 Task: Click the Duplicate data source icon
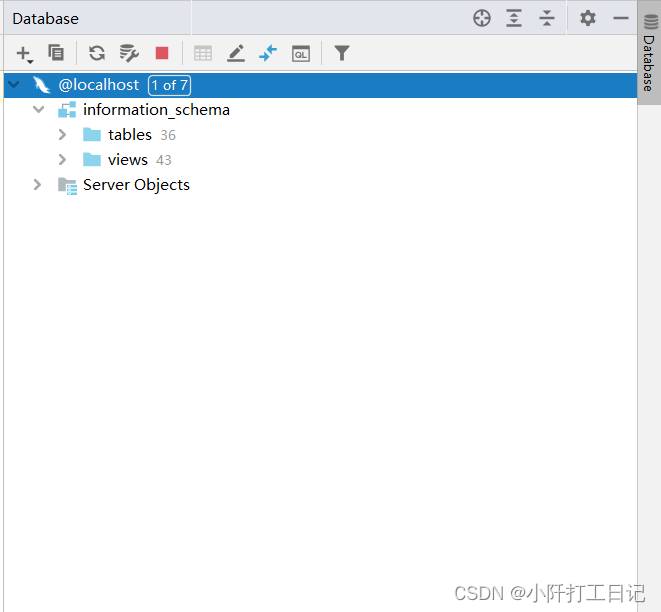pos(56,53)
